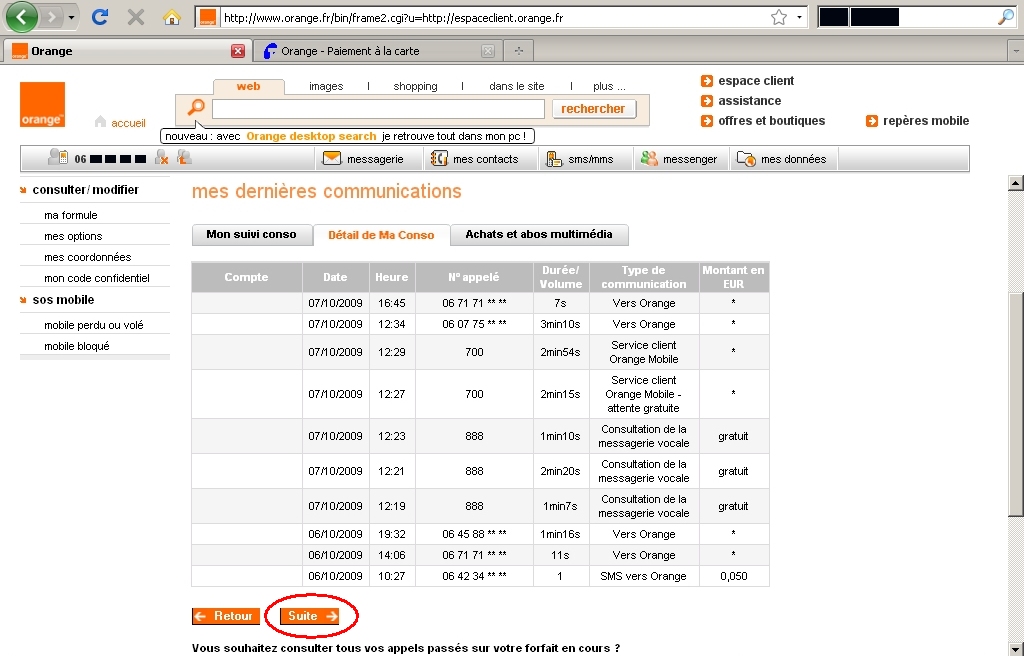Viewport: 1024px width, 656px height.
Task: Open mobile perdu ou volé link
Action: [x=93, y=325]
